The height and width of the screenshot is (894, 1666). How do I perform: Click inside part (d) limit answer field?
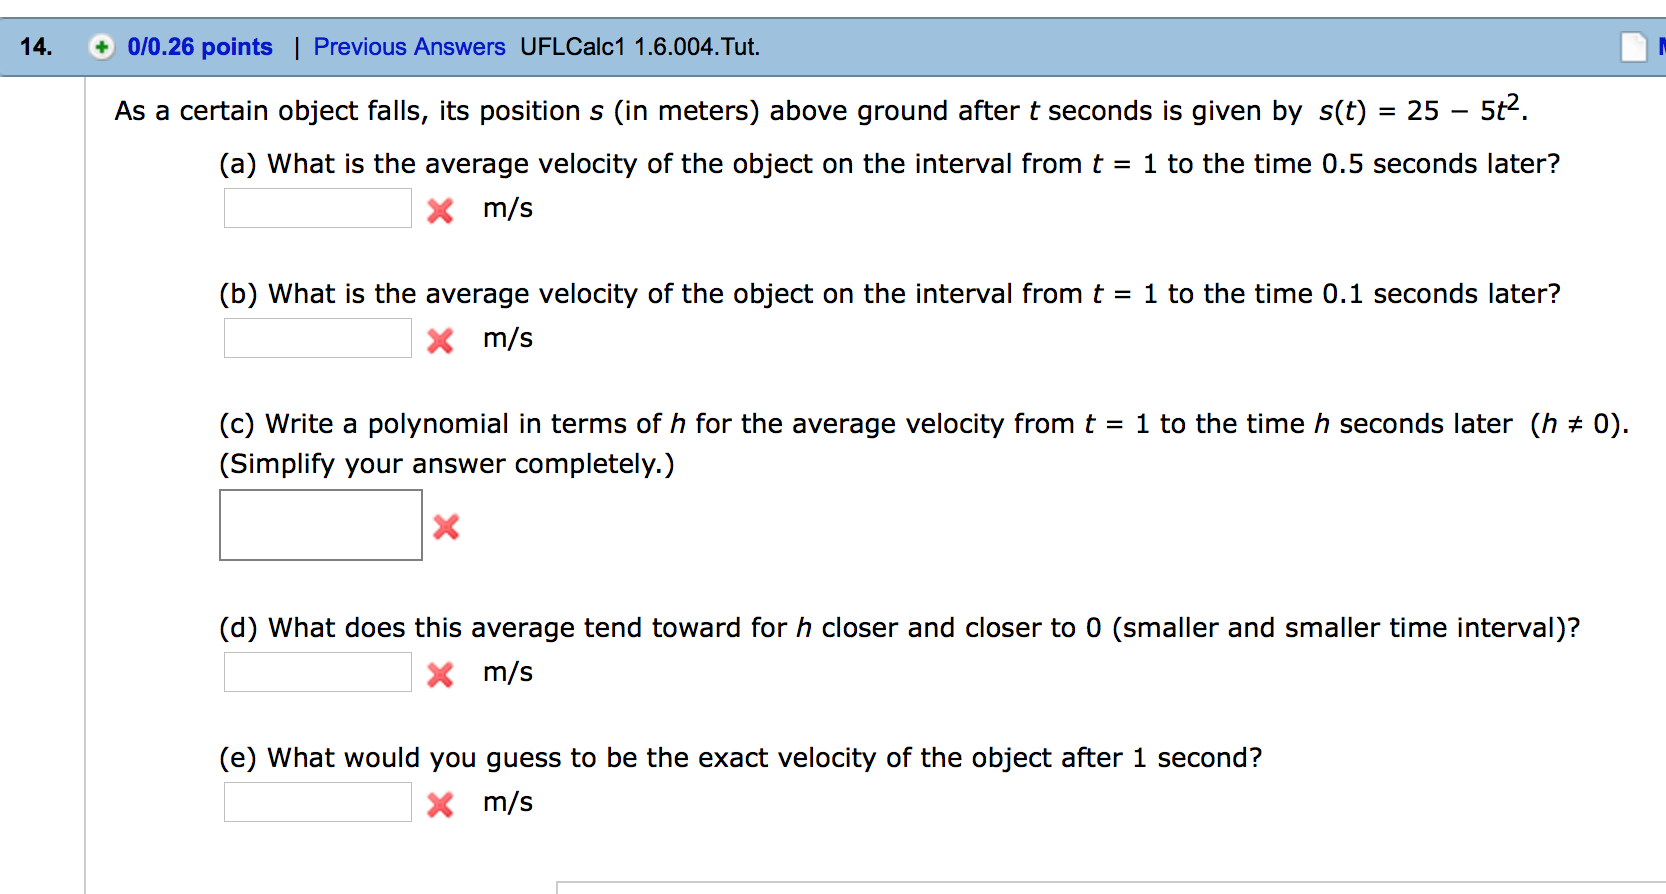317,672
